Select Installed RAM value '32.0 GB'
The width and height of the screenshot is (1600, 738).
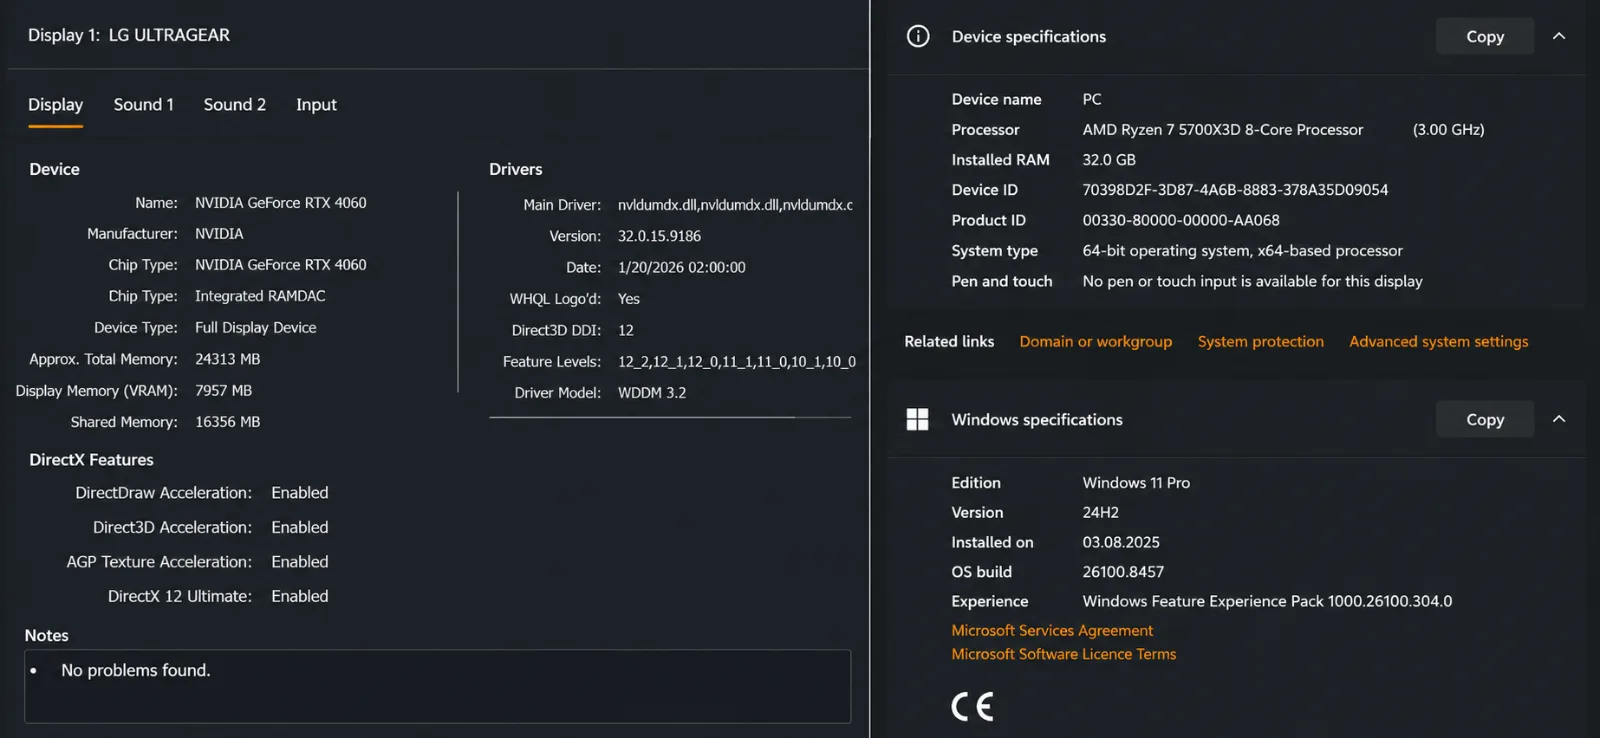click(1109, 160)
